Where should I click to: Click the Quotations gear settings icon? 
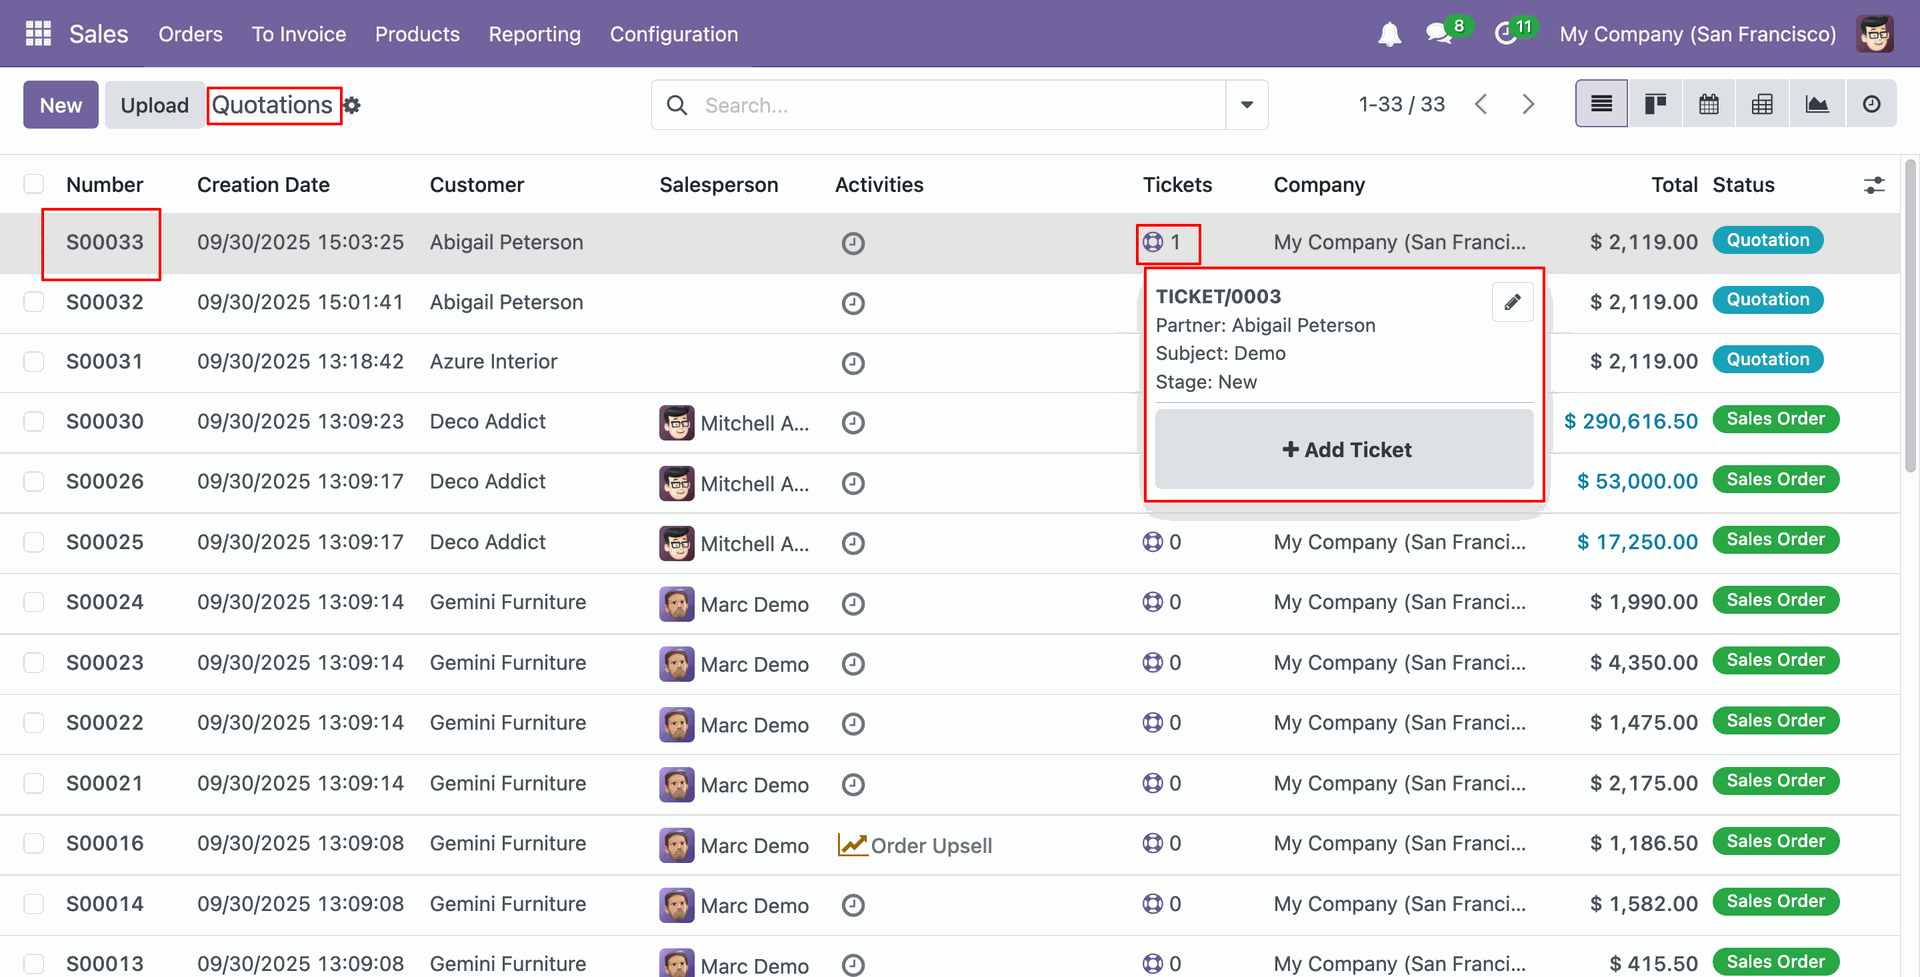point(352,105)
